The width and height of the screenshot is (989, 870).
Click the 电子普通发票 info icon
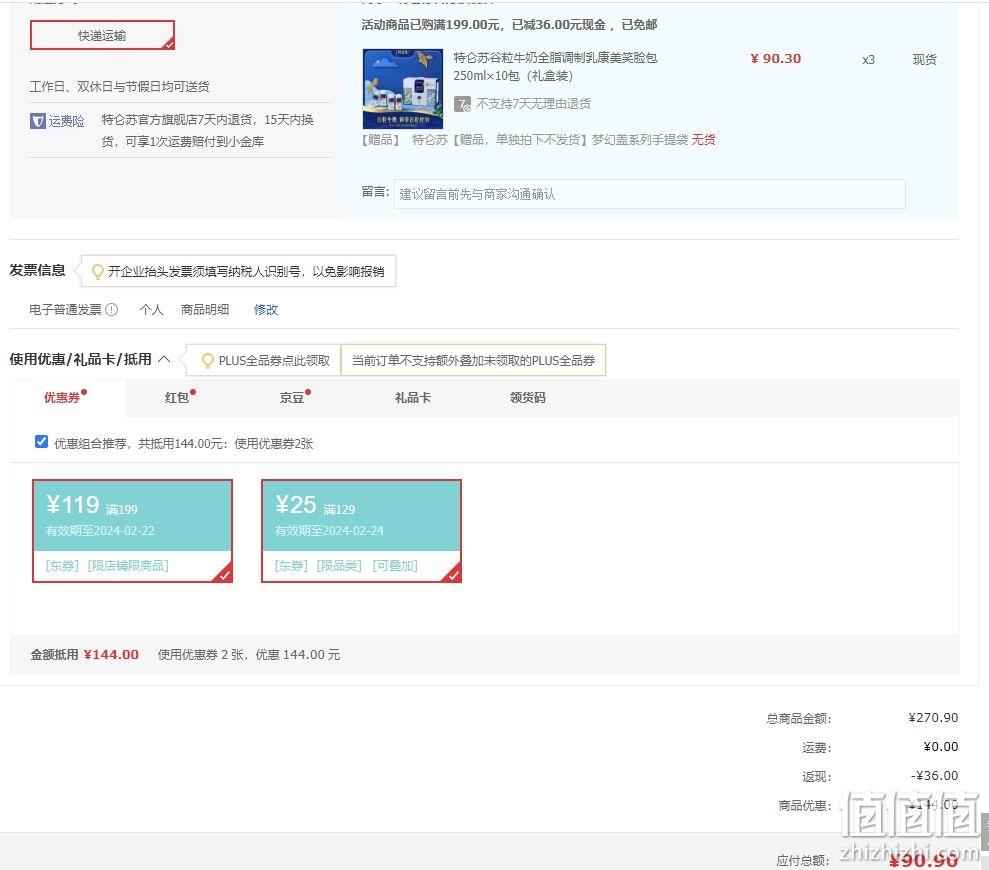click(112, 310)
